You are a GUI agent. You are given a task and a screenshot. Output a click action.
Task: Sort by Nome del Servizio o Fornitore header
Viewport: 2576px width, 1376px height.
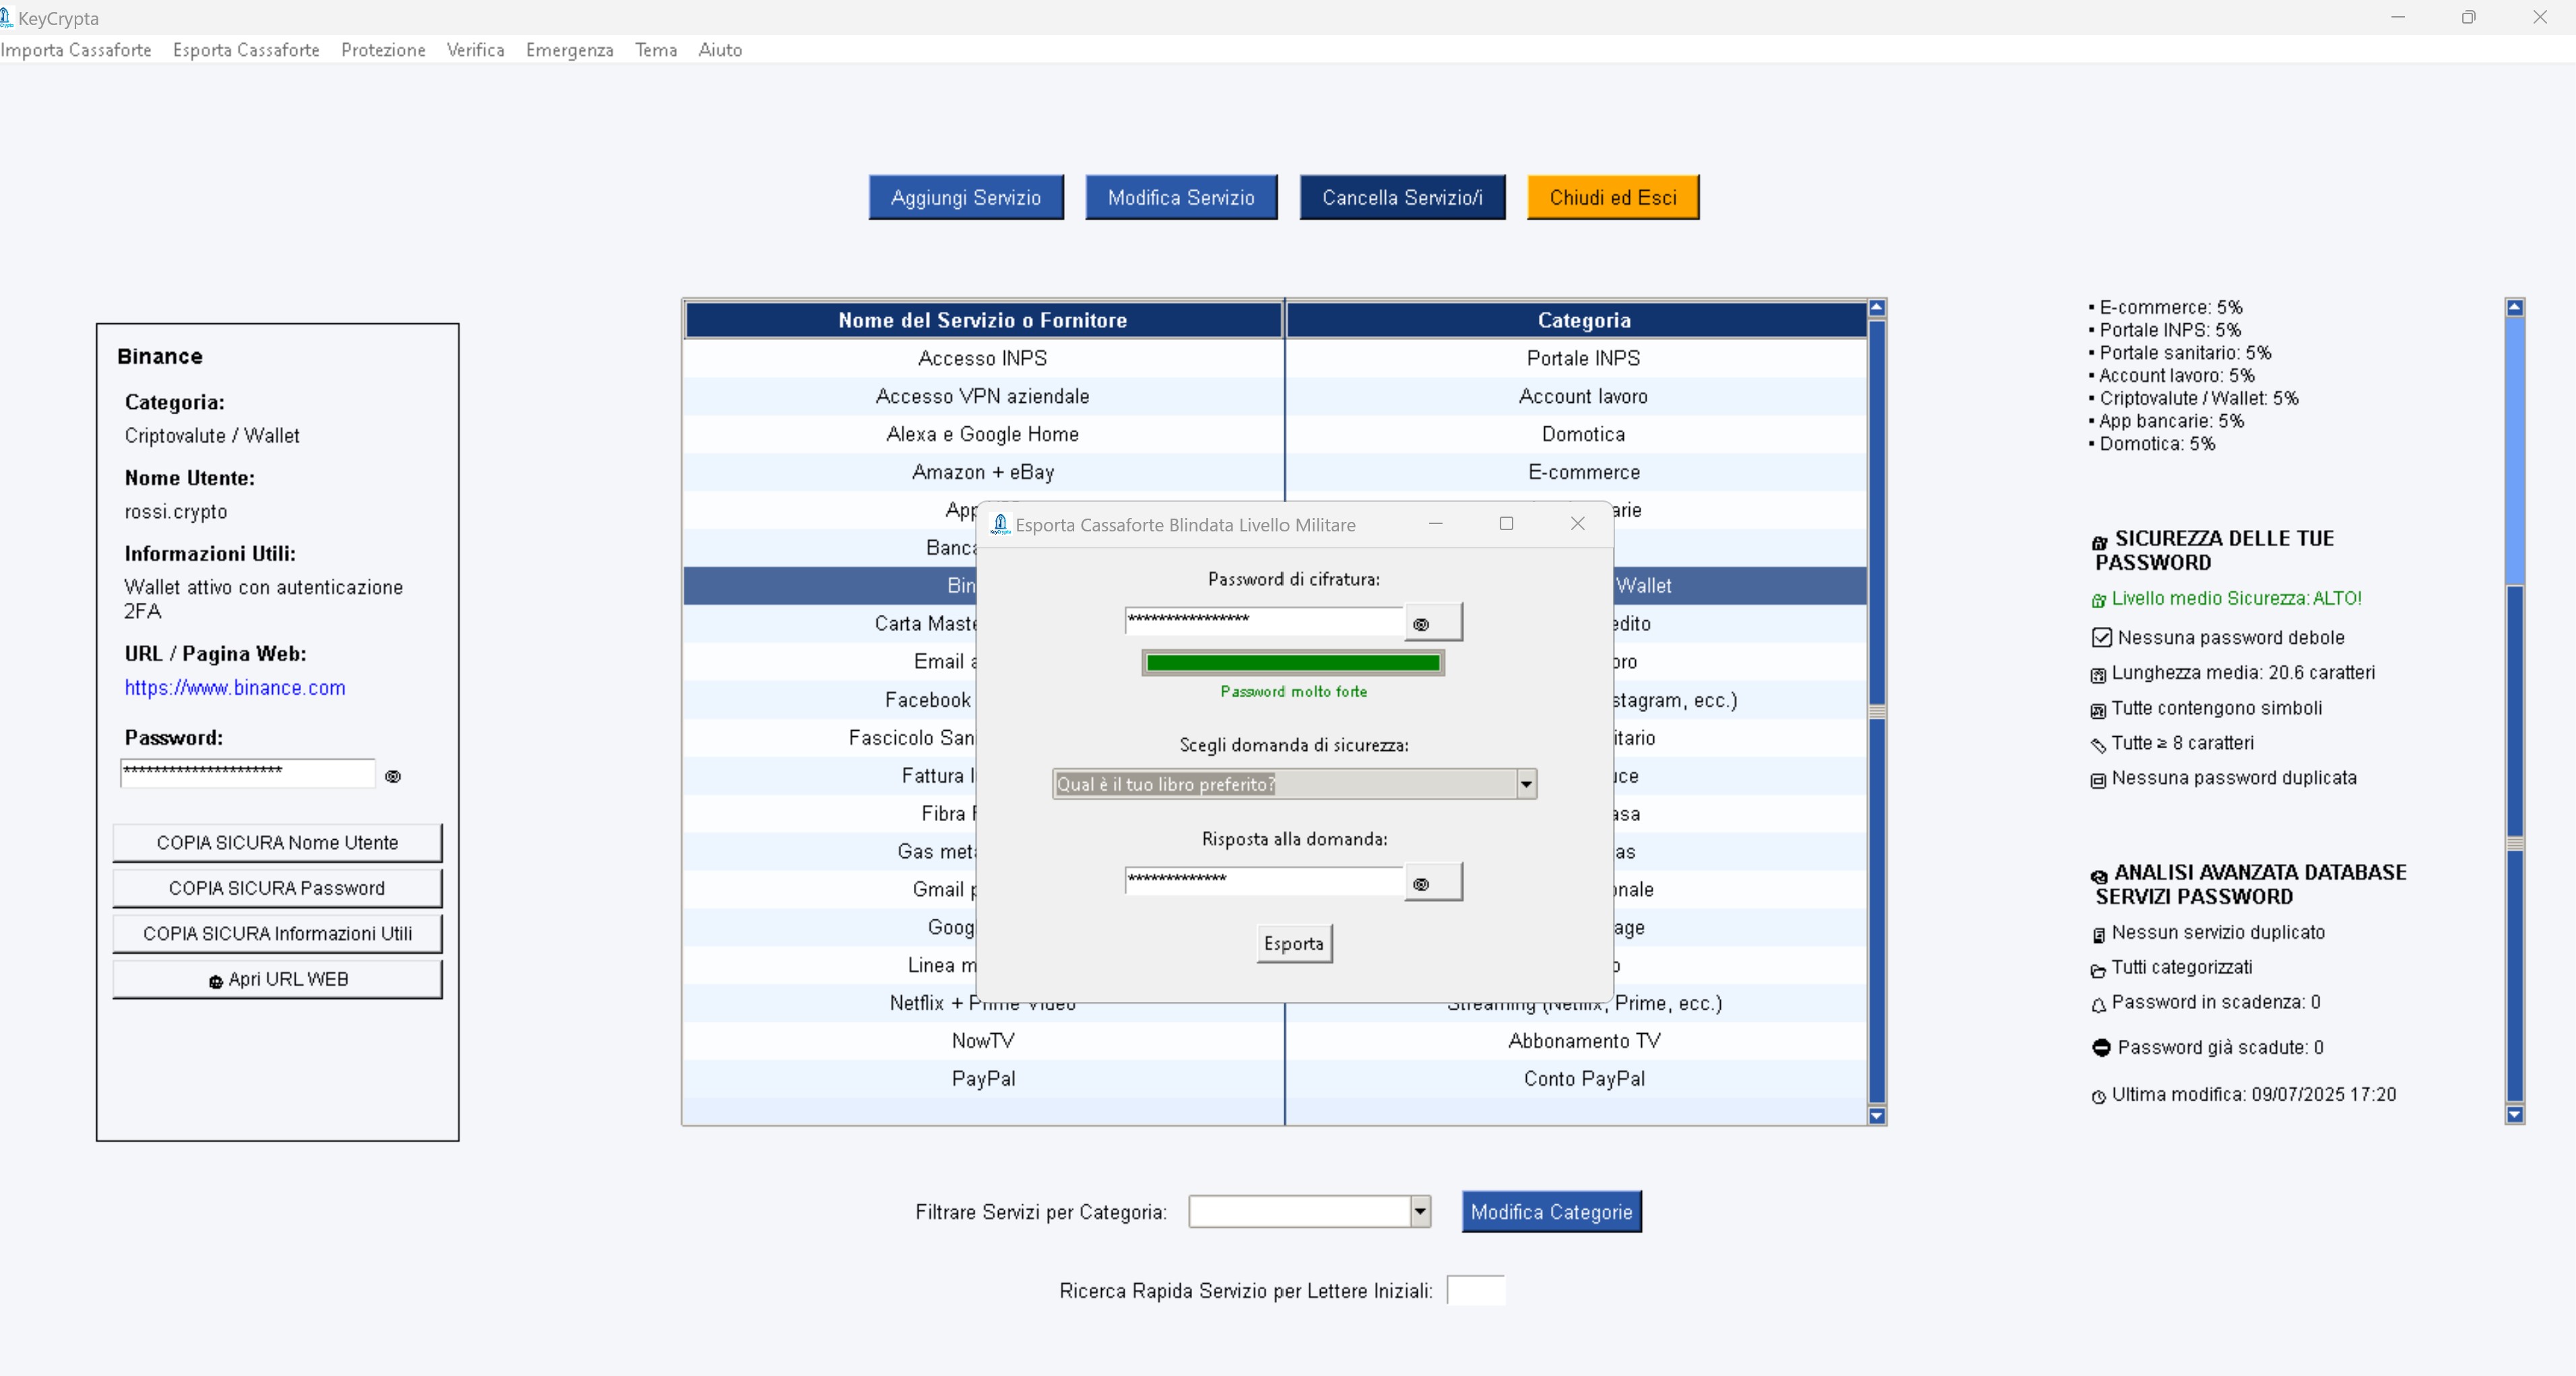[x=983, y=320]
